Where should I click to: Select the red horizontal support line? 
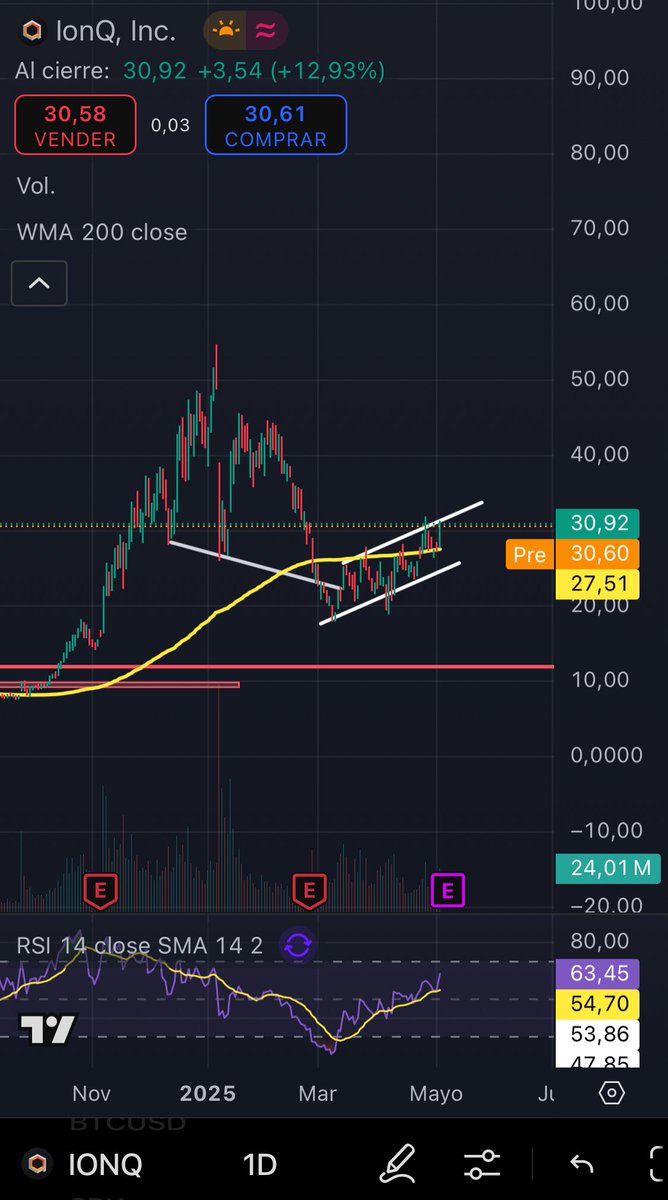point(276,666)
